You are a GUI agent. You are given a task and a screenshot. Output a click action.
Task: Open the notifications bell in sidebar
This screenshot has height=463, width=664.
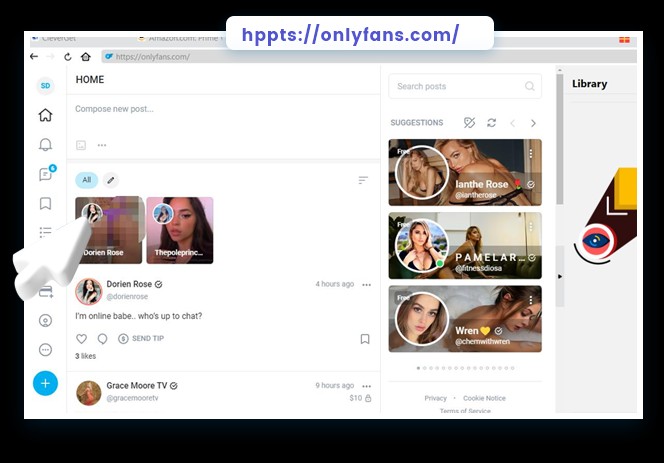point(45,145)
